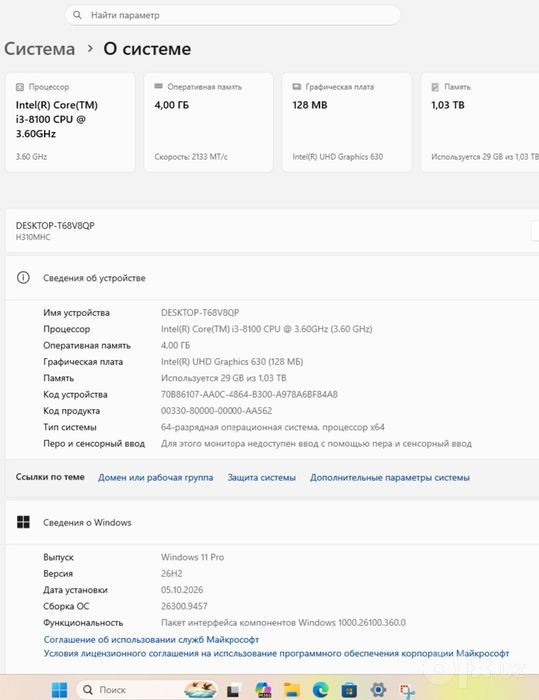Click device ID 70B86107-AA0C-4864-B300-A978A6BF84A8
Screen dimensions: 539x700
[x=249, y=394]
